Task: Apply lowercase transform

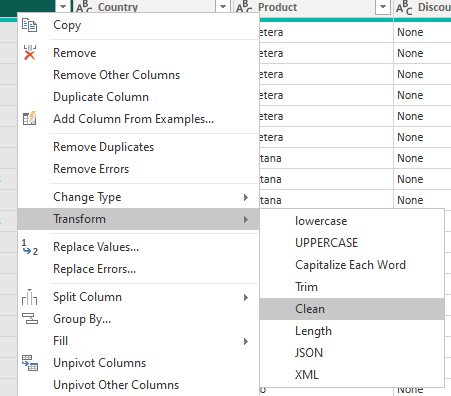Action: click(352, 221)
